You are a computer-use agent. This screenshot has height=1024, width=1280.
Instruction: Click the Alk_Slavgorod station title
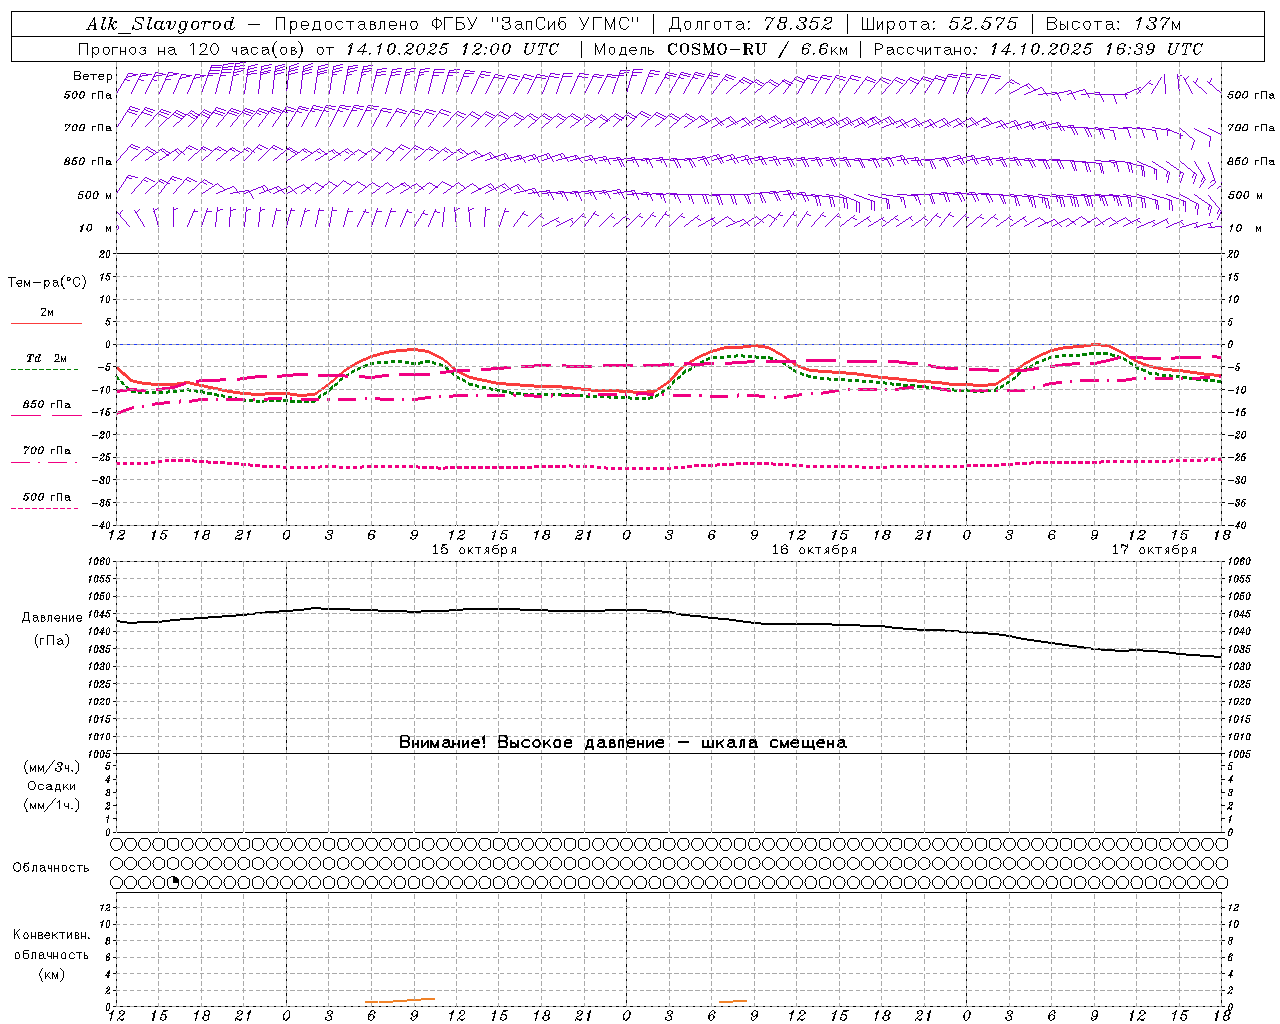161,24
